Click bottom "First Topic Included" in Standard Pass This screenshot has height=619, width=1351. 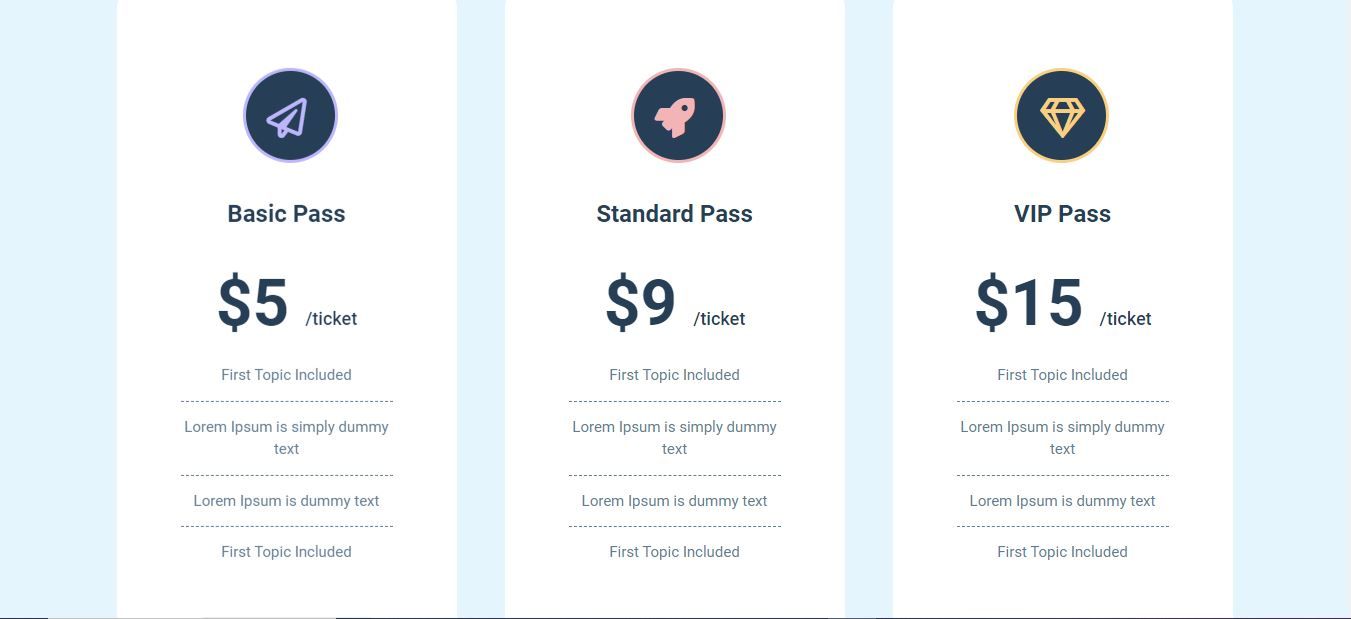tap(674, 552)
